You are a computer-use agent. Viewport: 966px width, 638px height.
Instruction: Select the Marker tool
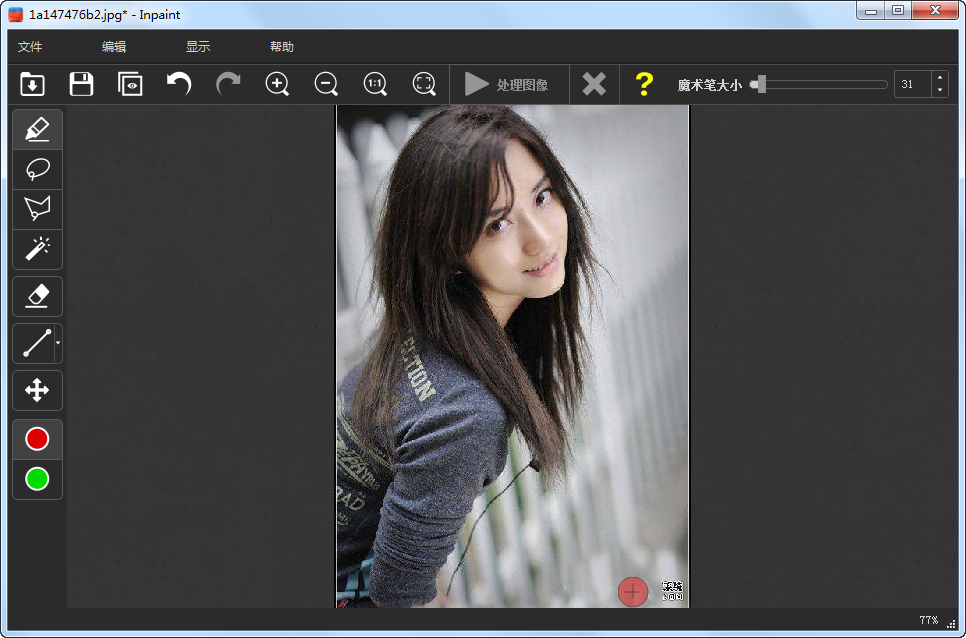pyautogui.click(x=37, y=130)
